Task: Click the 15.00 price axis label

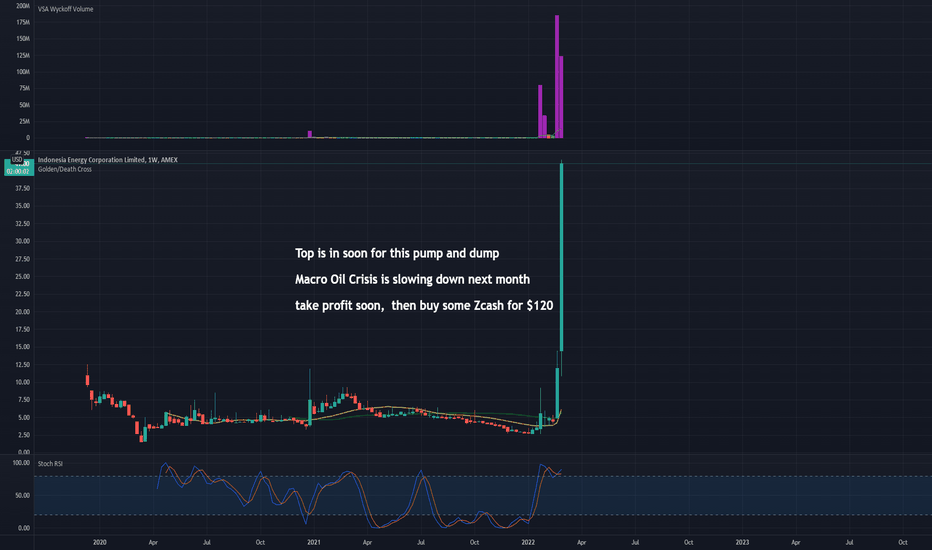Action: pyautogui.click(x=23, y=347)
